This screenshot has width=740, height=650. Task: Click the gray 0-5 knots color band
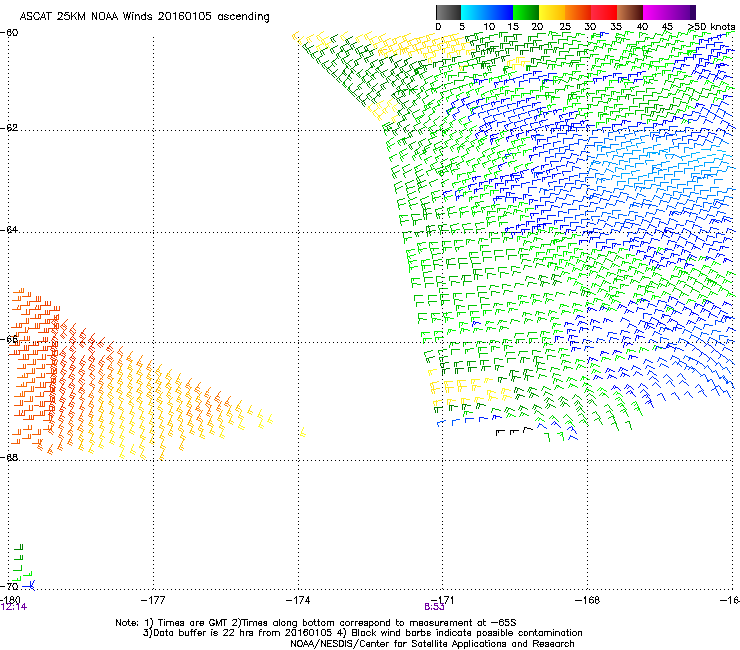448,12
